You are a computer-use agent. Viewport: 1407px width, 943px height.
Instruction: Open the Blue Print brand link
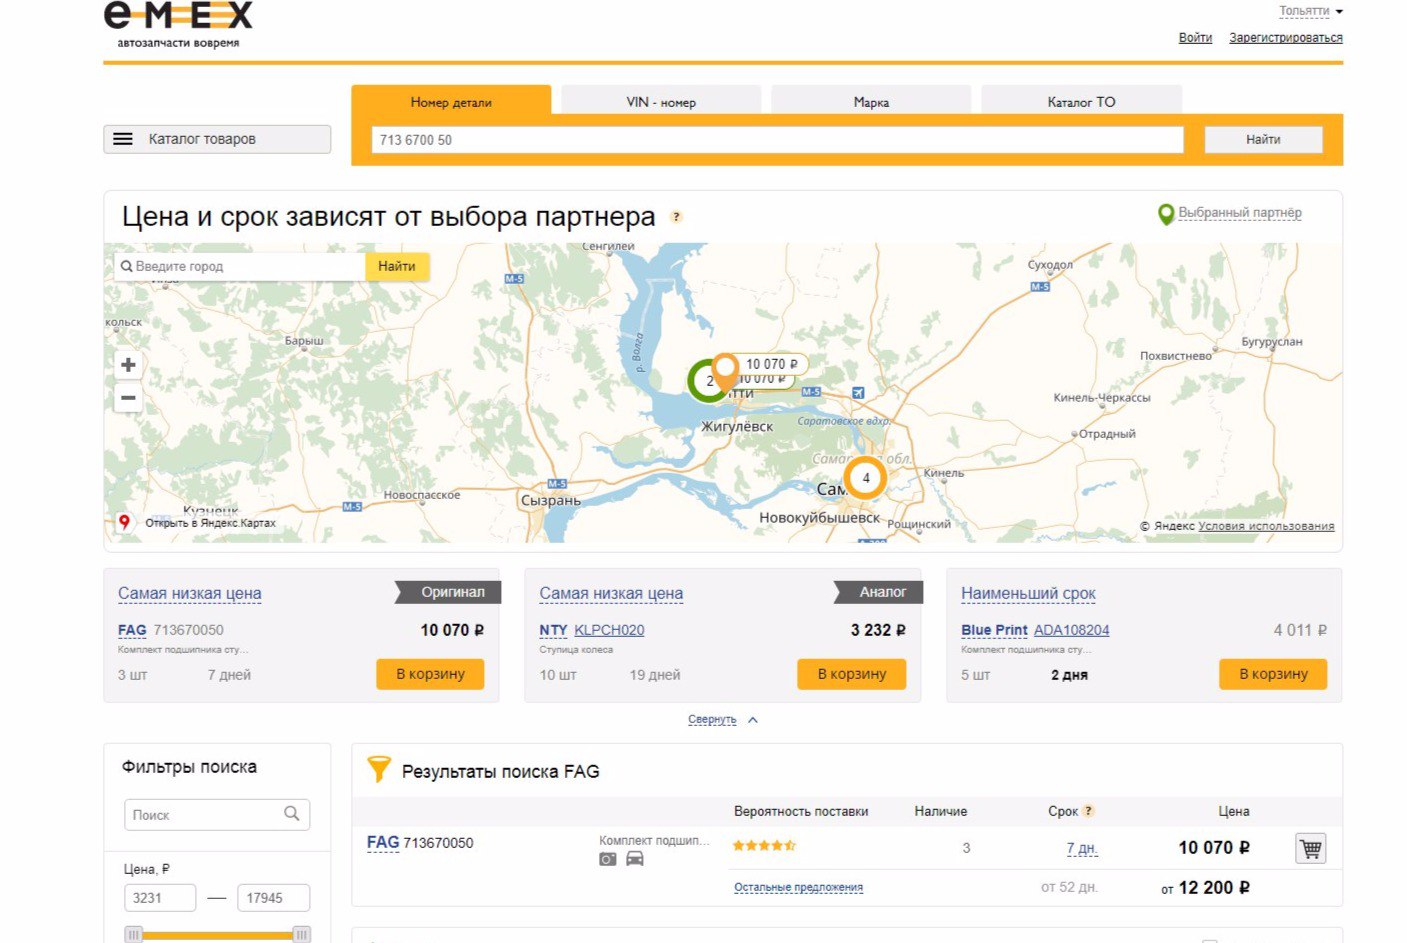pyautogui.click(x=994, y=630)
